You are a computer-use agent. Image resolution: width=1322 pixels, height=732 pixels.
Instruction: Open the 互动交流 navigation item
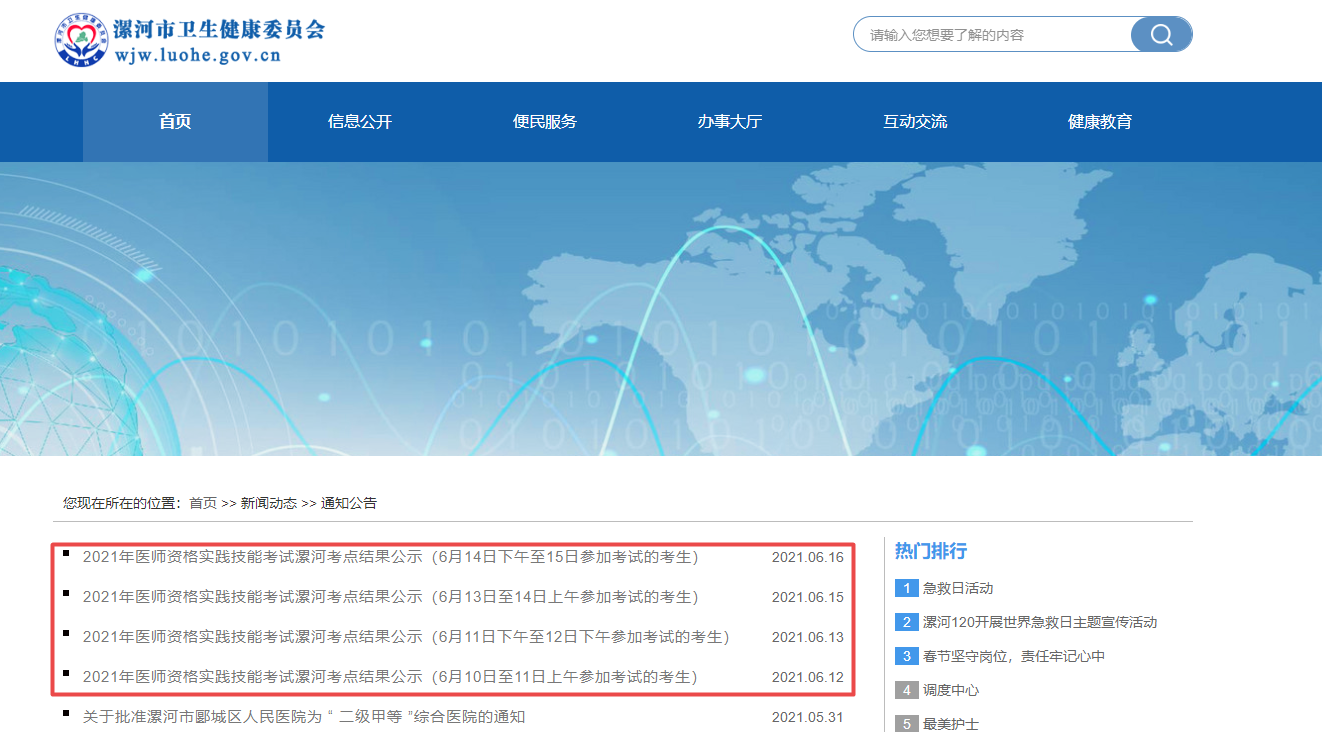pos(915,122)
